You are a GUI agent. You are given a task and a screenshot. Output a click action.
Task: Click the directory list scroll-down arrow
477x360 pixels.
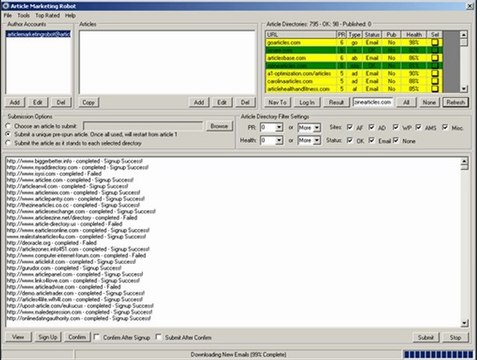tap(464, 89)
